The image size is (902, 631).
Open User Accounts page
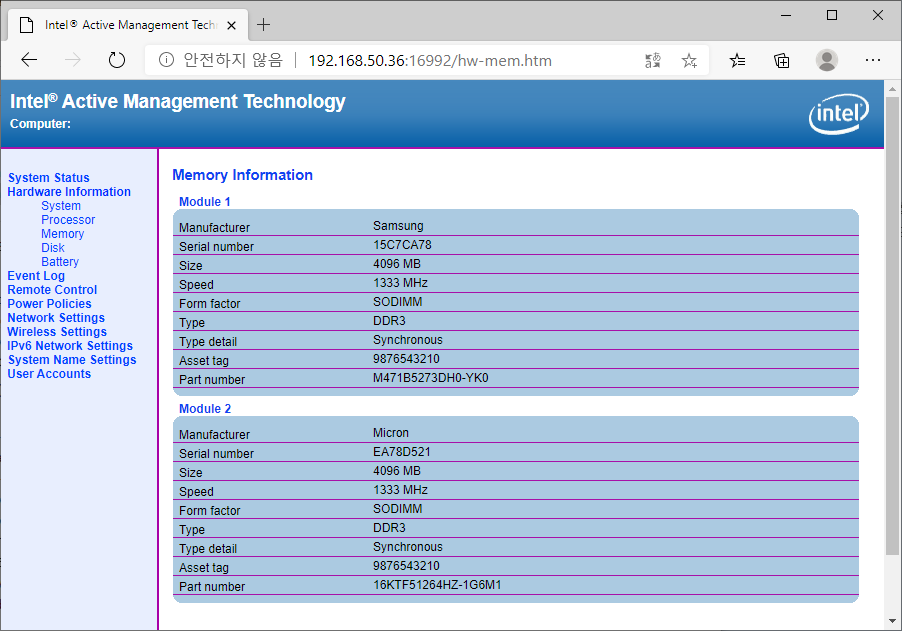coord(49,374)
